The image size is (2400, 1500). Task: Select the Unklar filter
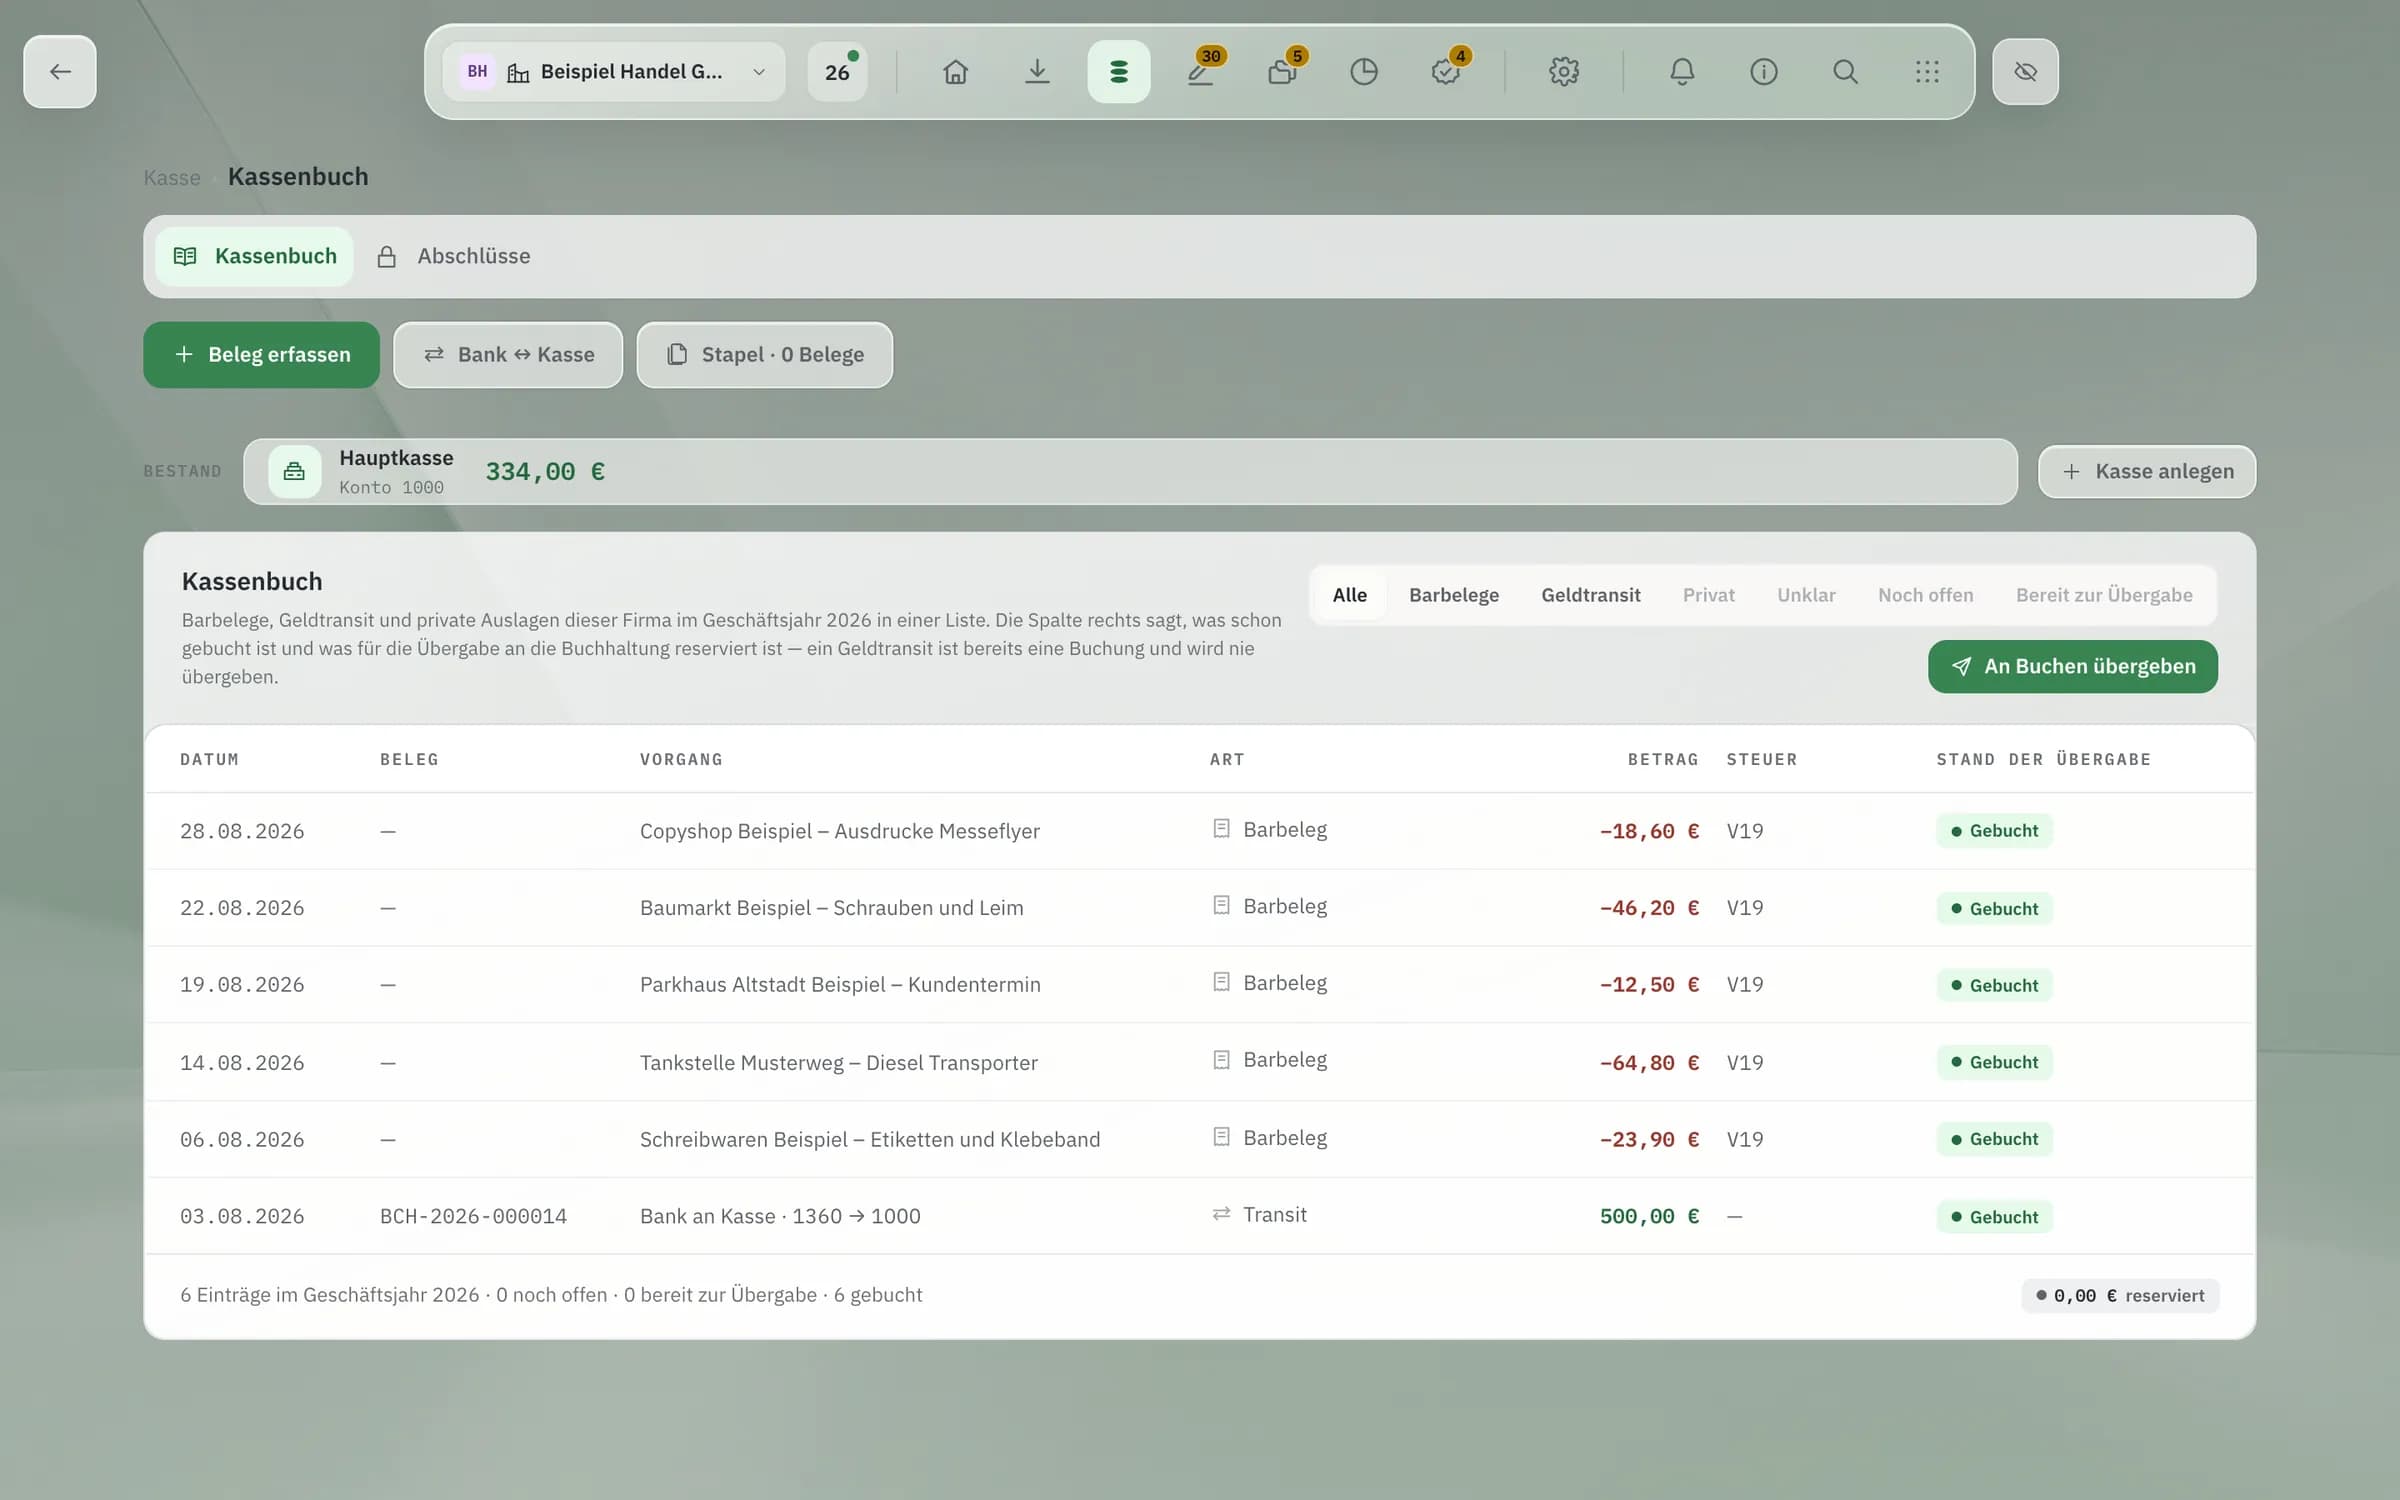(x=1806, y=595)
